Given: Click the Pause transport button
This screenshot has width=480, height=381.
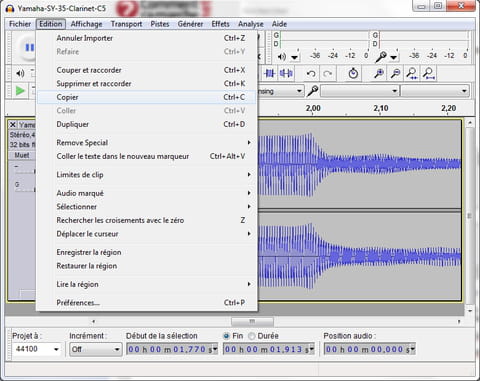Looking at the screenshot, I should pyautogui.click(x=29, y=48).
